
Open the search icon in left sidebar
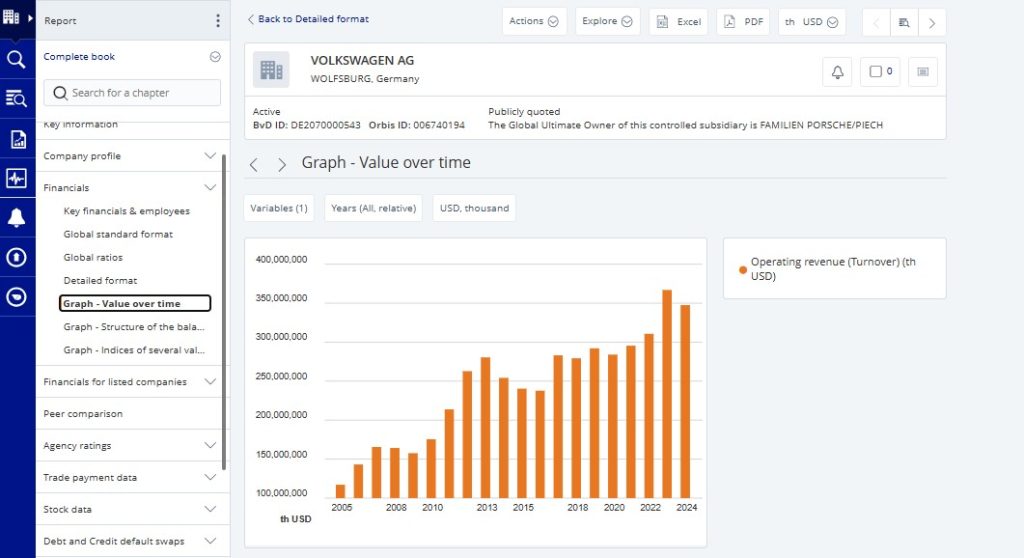pos(16,59)
